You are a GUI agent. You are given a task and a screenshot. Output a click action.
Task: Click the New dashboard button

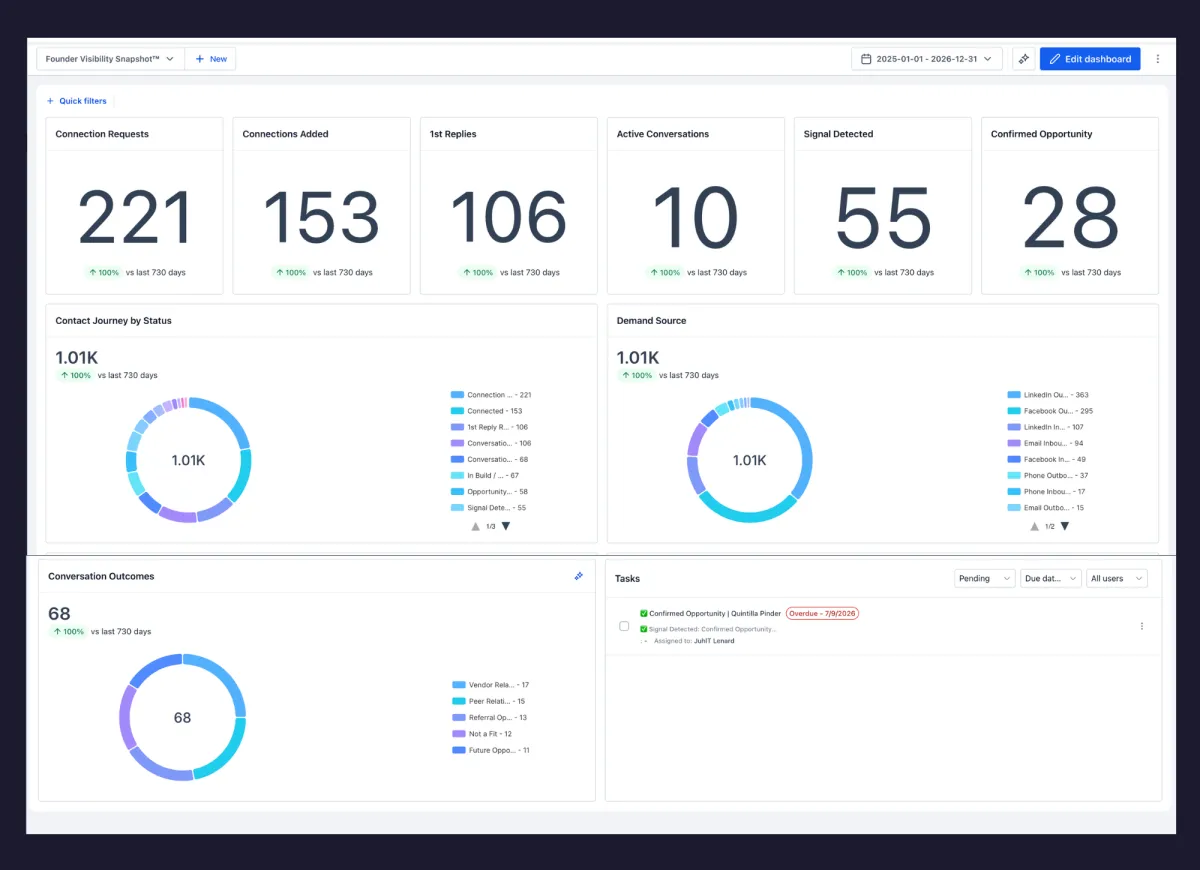pyautogui.click(x=211, y=59)
